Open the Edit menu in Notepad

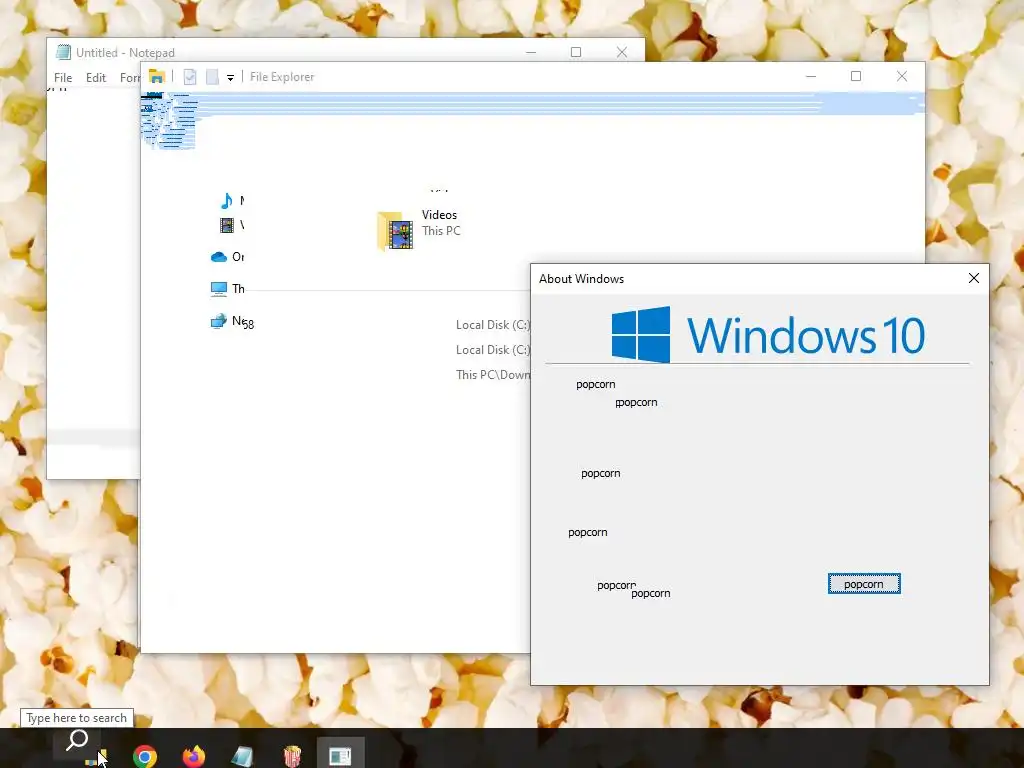coord(95,78)
